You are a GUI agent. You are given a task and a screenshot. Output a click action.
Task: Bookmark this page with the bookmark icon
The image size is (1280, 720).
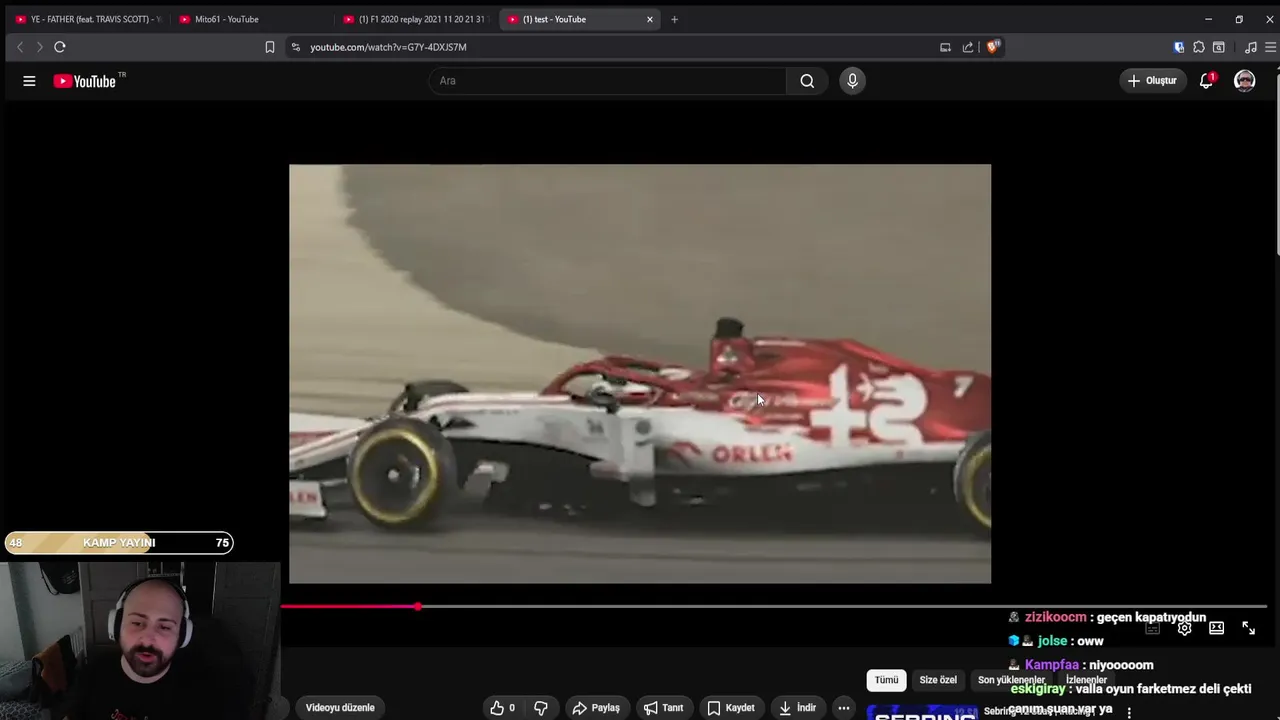click(x=270, y=47)
